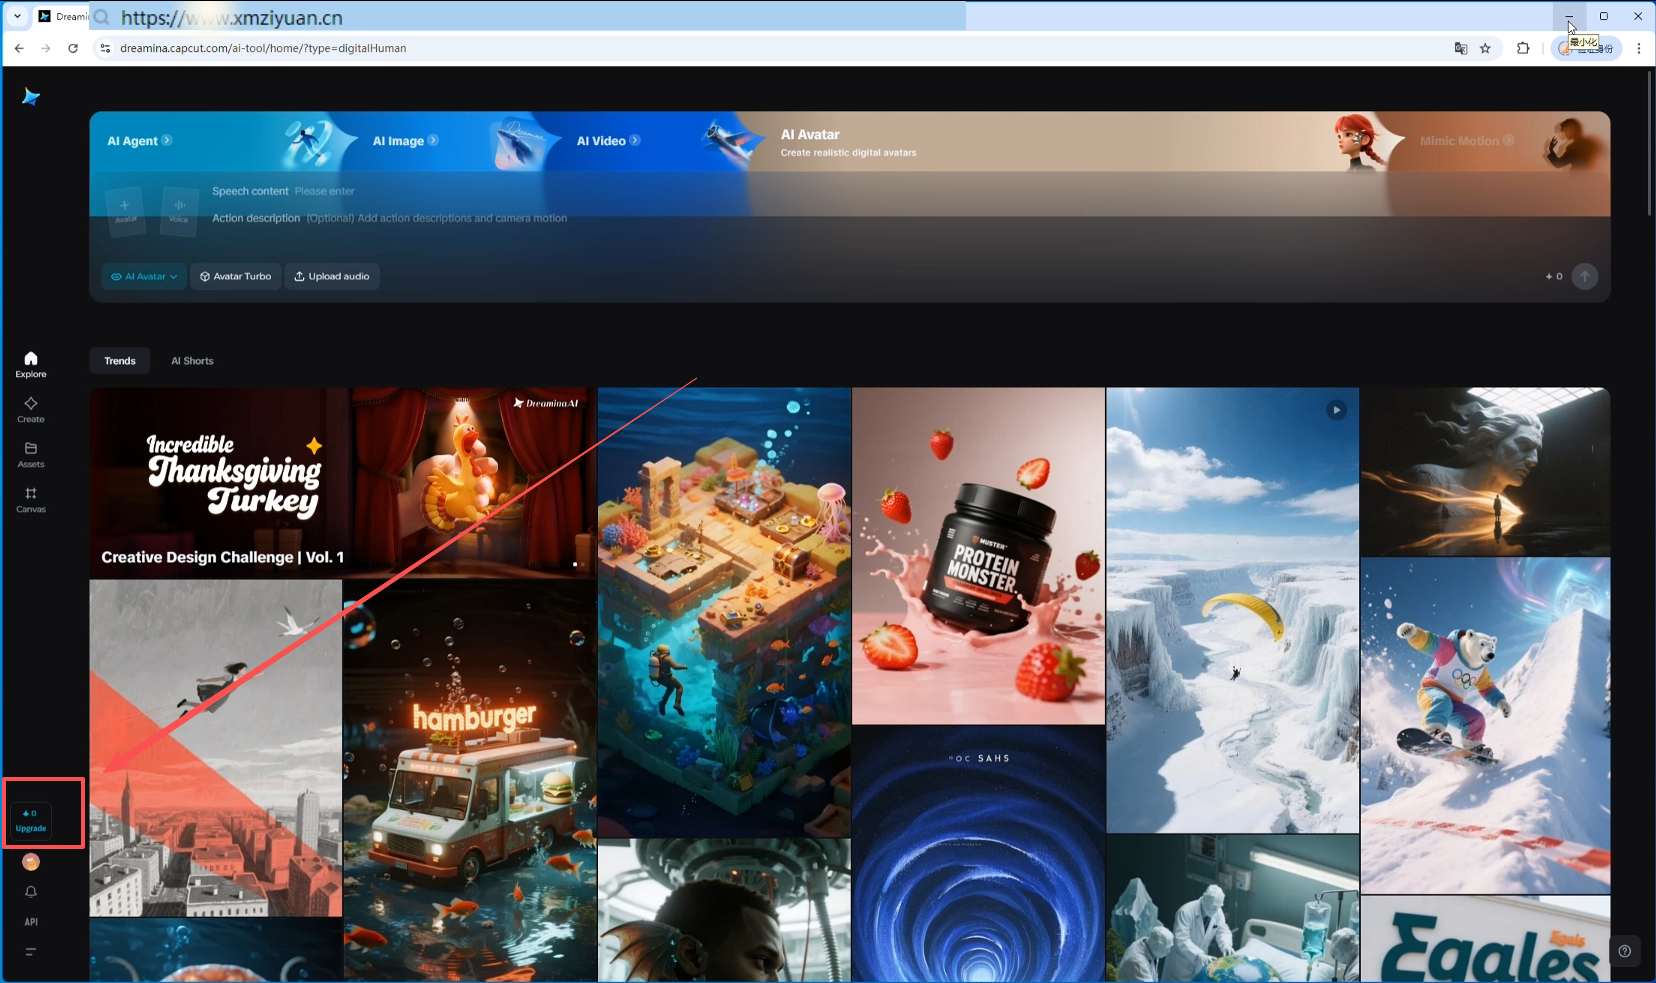Open the Protein Monster thumbnail
Viewport: 1656px width, 983px height.
click(x=978, y=556)
